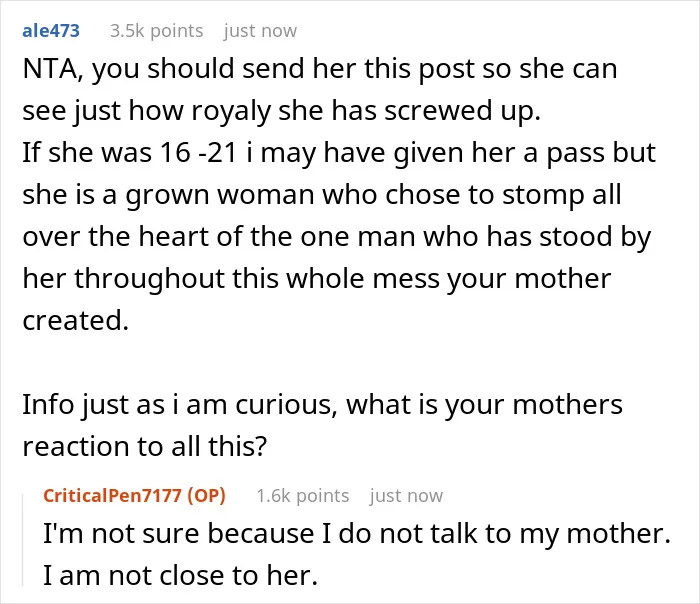This screenshot has height=604, width=700.
Task: Click the 1.6k points score
Action: (x=303, y=496)
